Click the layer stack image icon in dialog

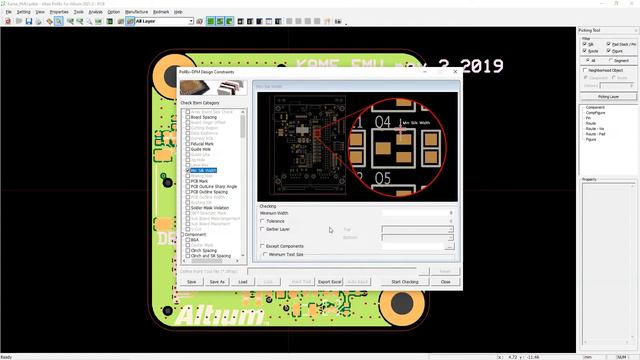pyautogui.click(x=231, y=88)
